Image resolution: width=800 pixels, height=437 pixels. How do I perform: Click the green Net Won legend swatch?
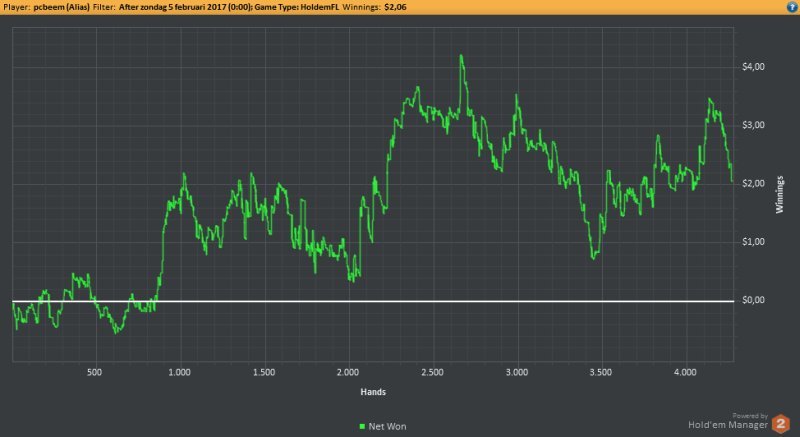coord(362,426)
